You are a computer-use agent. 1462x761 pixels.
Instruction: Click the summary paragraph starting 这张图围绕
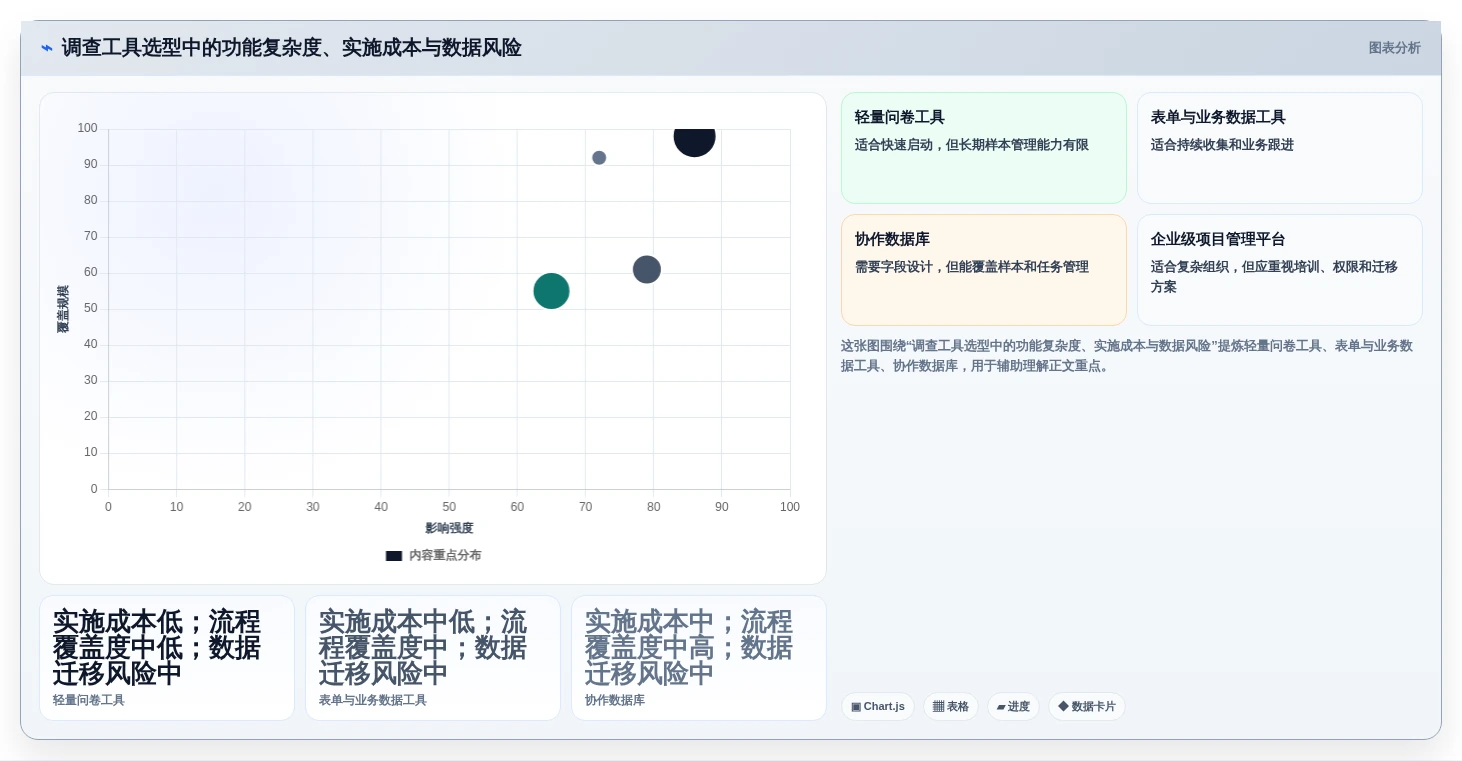tap(1127, 356)
